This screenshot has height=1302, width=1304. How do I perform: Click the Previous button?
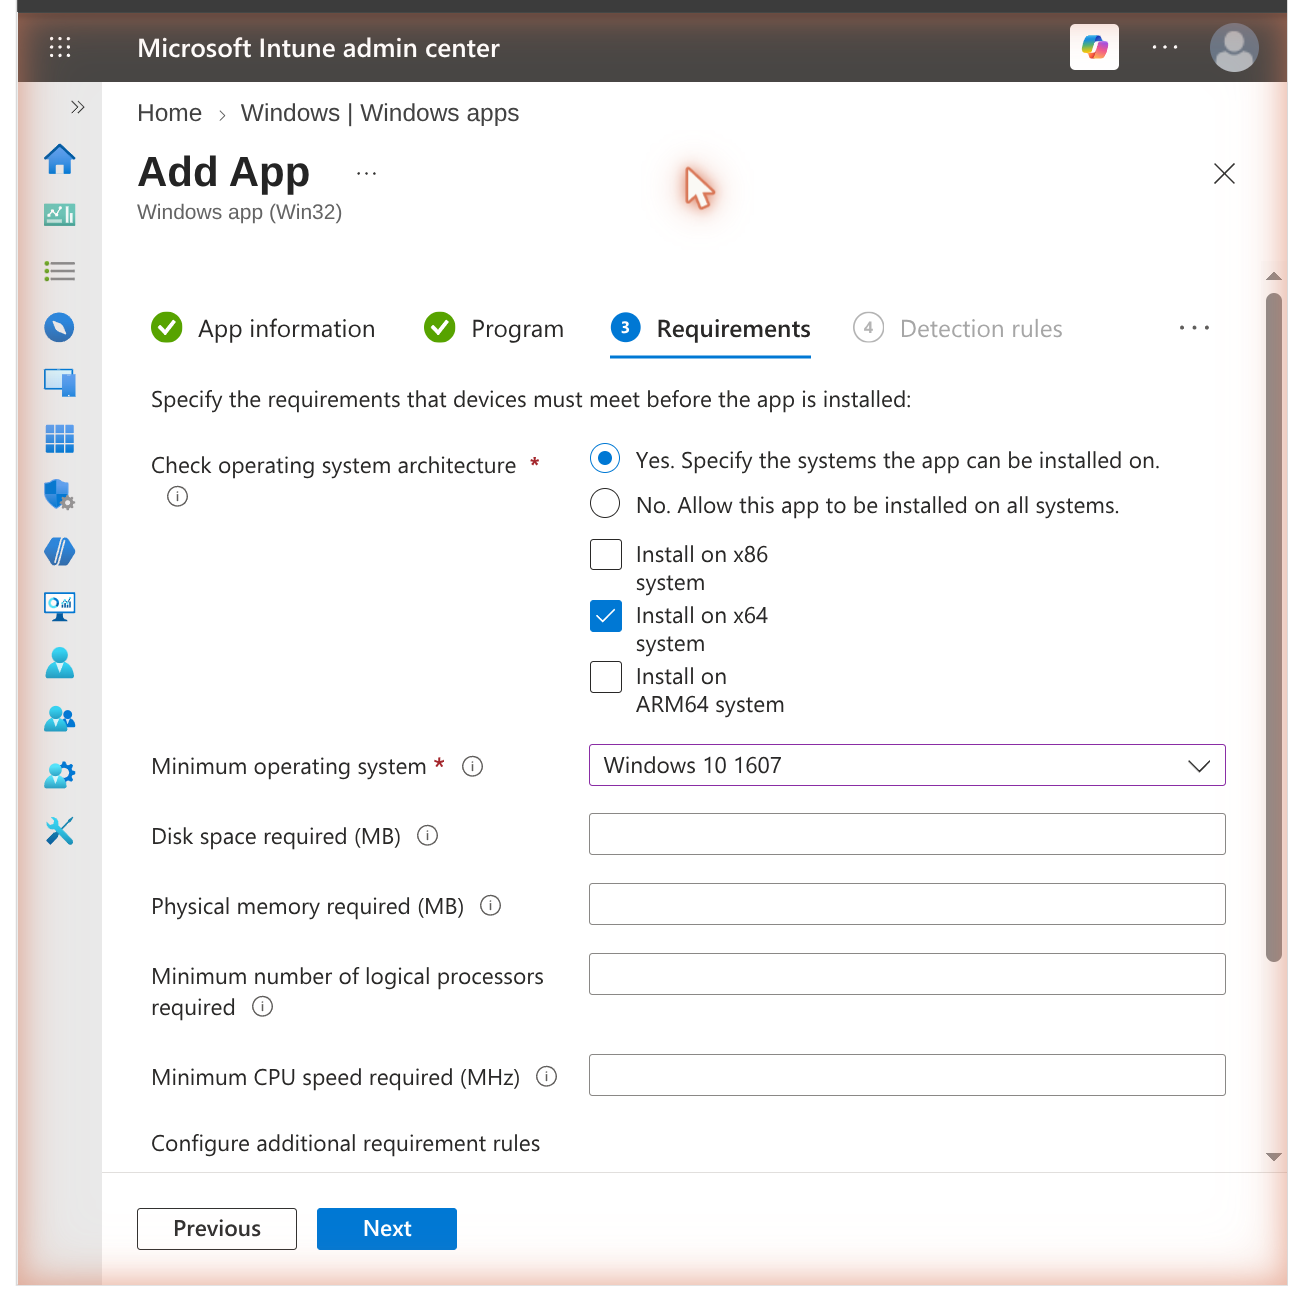[x=217, y=1228]
